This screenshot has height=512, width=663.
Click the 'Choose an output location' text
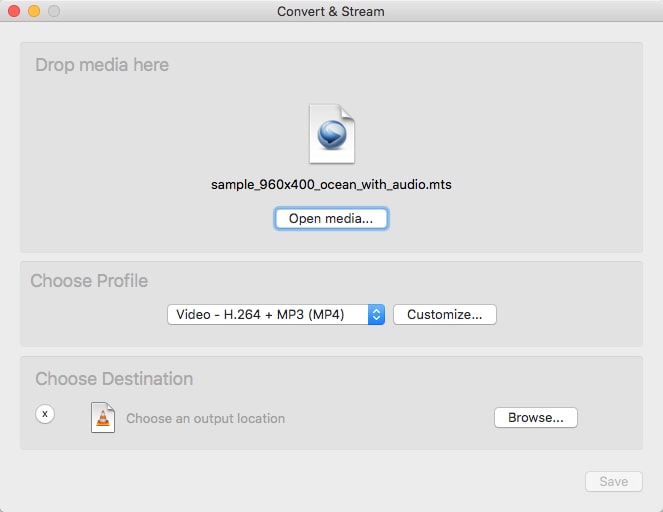tap(205, 419)
